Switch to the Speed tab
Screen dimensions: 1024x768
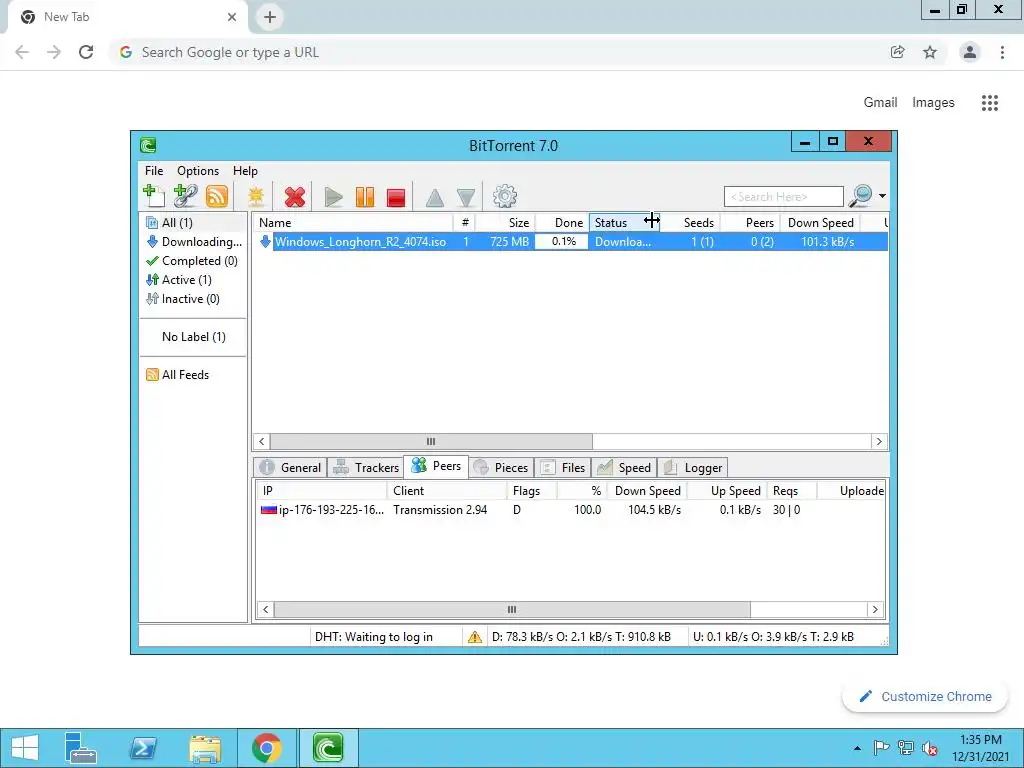pyautogui.click(x=624, y=468)
